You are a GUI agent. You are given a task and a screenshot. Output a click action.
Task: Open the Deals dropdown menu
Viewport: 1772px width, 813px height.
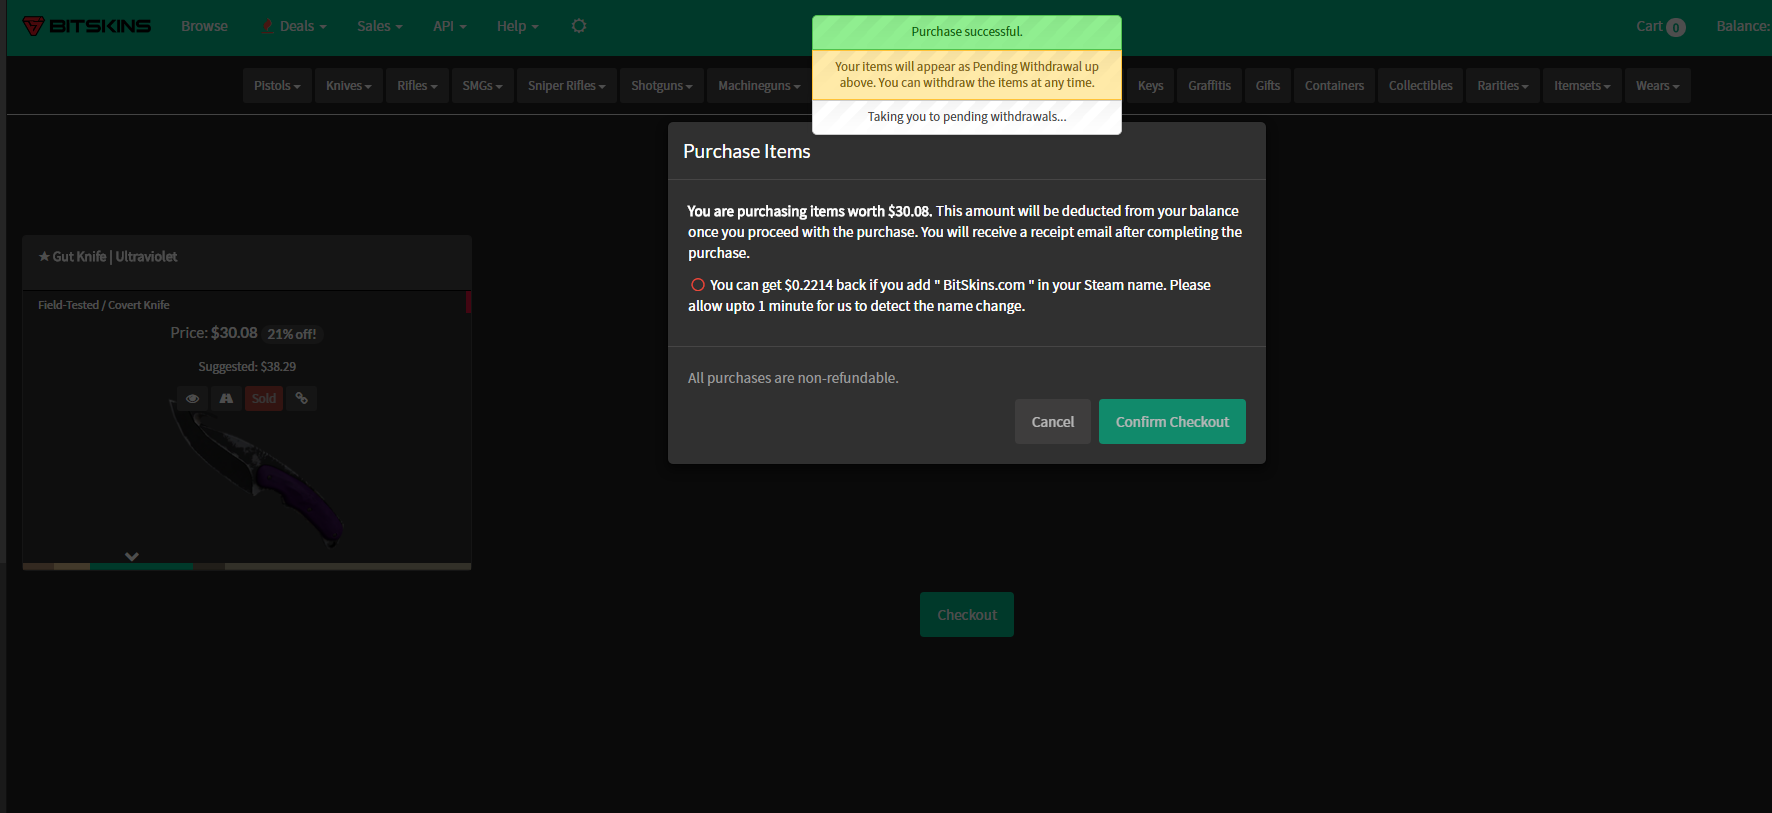click(x=294, y=26)
